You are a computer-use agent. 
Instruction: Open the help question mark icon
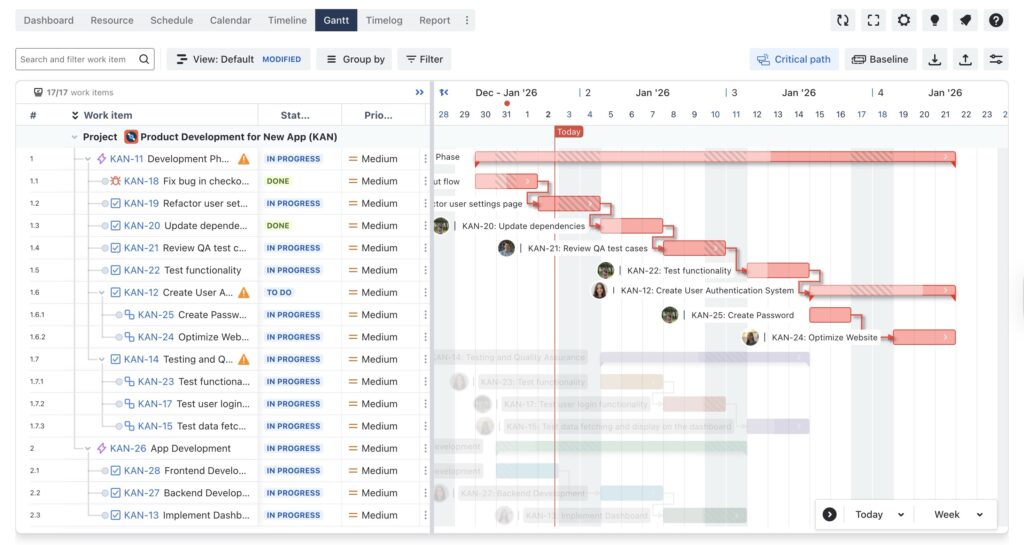pos(995,20)
